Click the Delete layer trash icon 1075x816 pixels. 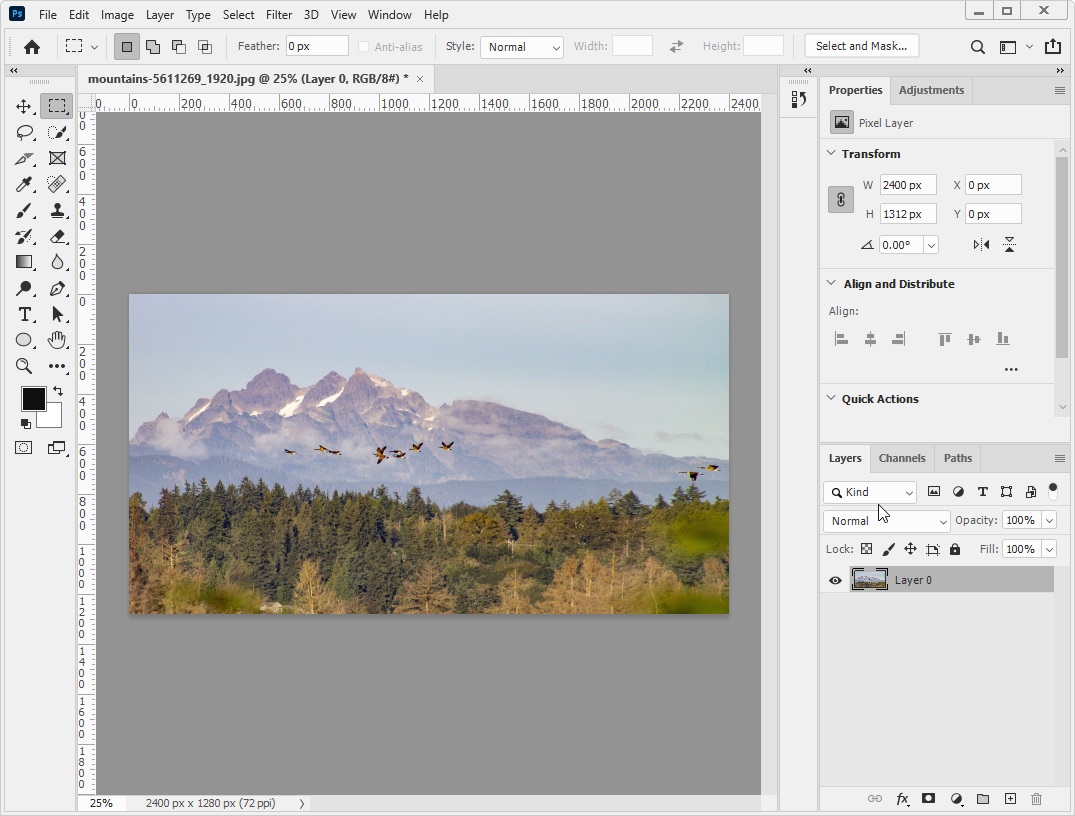[x=1037, y=799]
